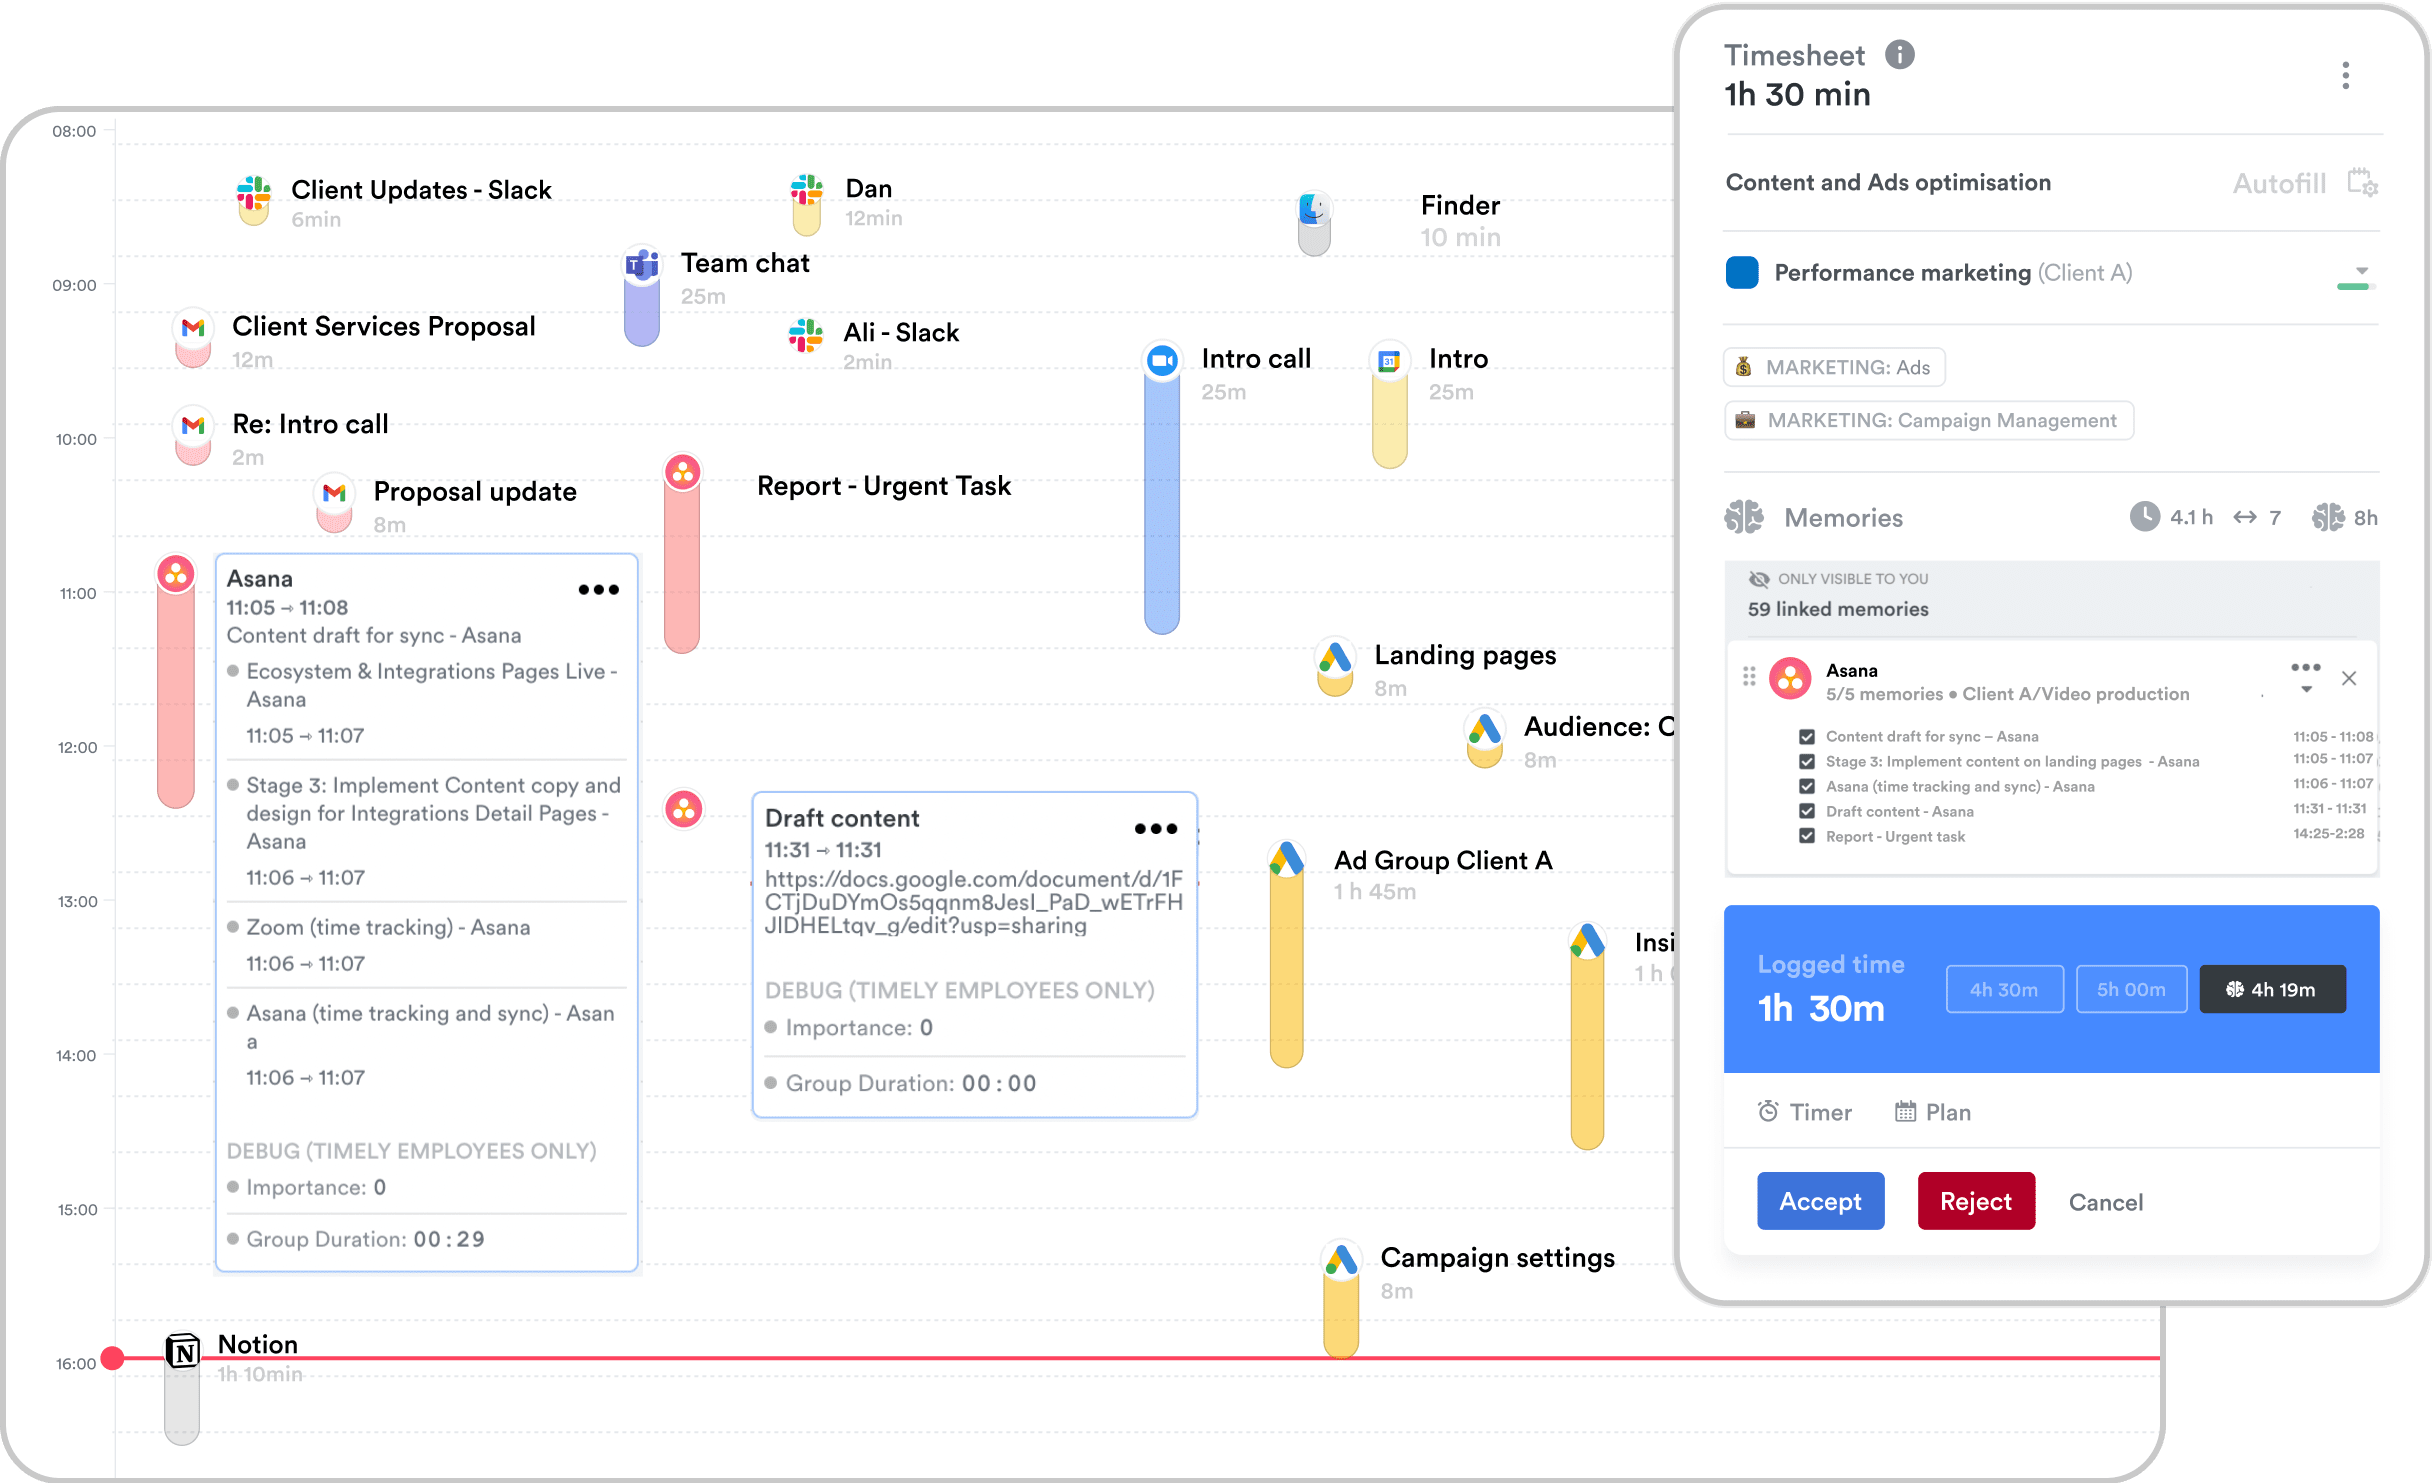Viewport: 2434px width, 1483px height.
Task: Select the MARKETING: Campaign Management tag
Action: click(1928, 420)
